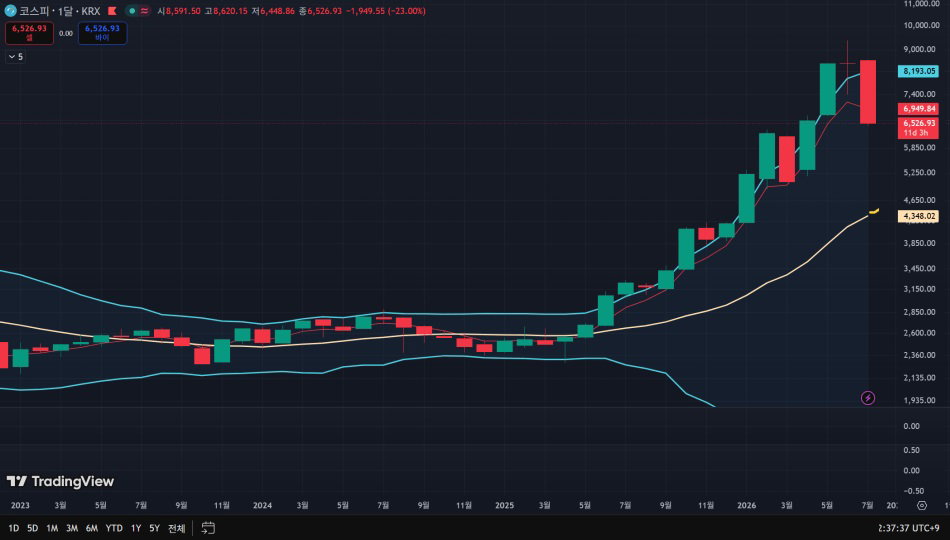Click the 0.00 spread value between sell and buy

pyautogui.click(x=65, y=33)
